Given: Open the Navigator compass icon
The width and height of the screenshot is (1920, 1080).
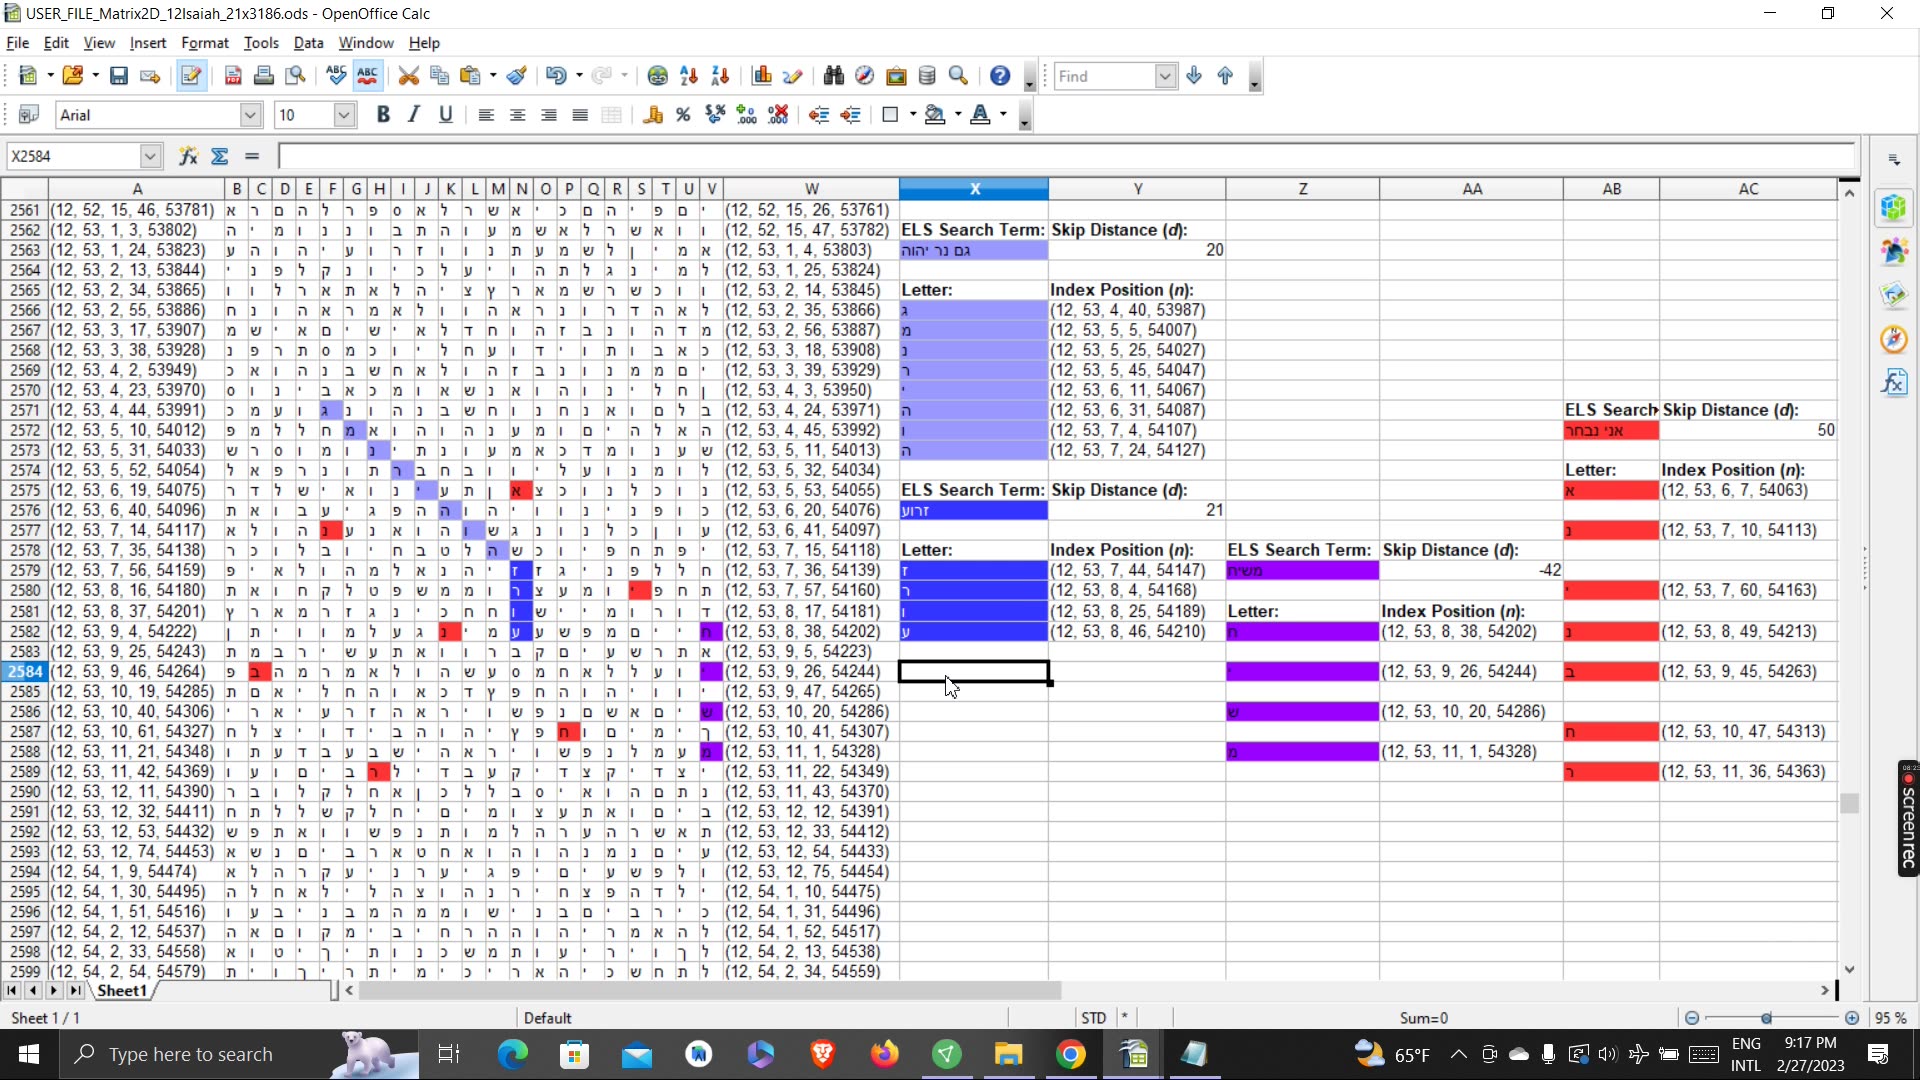Looking at the screenshot, I should 865,76.
